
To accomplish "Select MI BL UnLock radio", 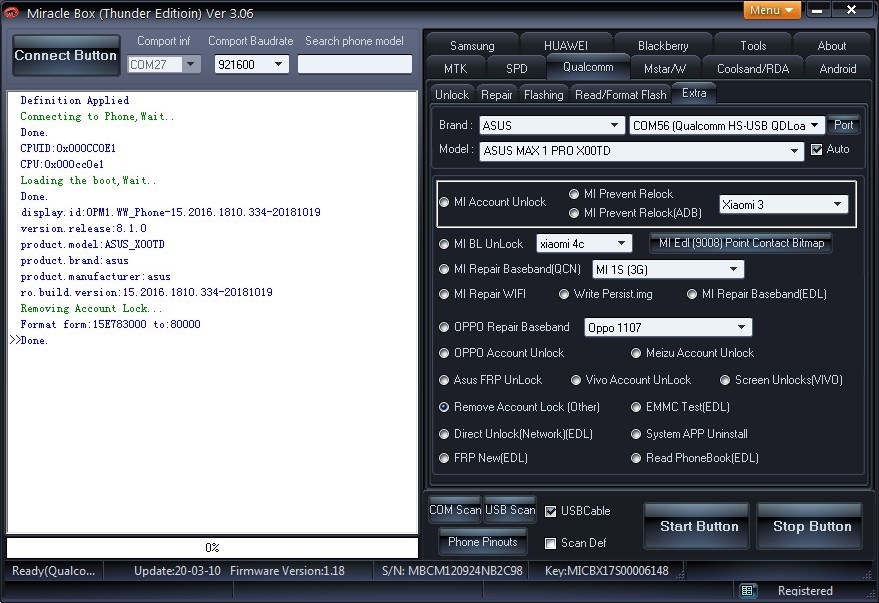I will (444, 244).
